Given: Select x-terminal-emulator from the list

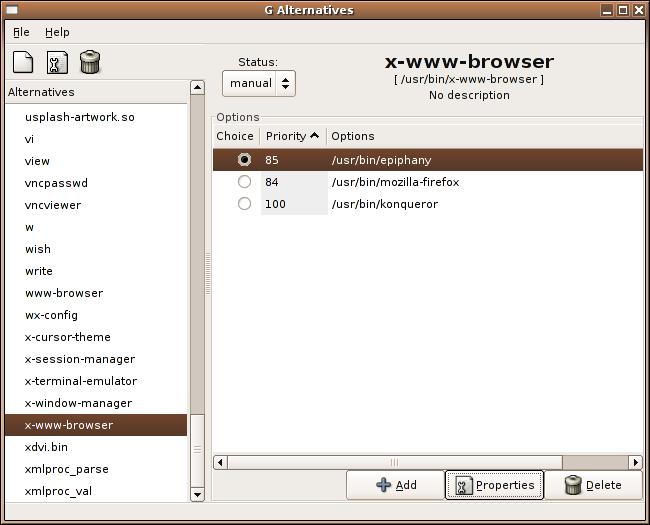Looking at the screenshot, I should pyautogui.click(x=80, y=381).
